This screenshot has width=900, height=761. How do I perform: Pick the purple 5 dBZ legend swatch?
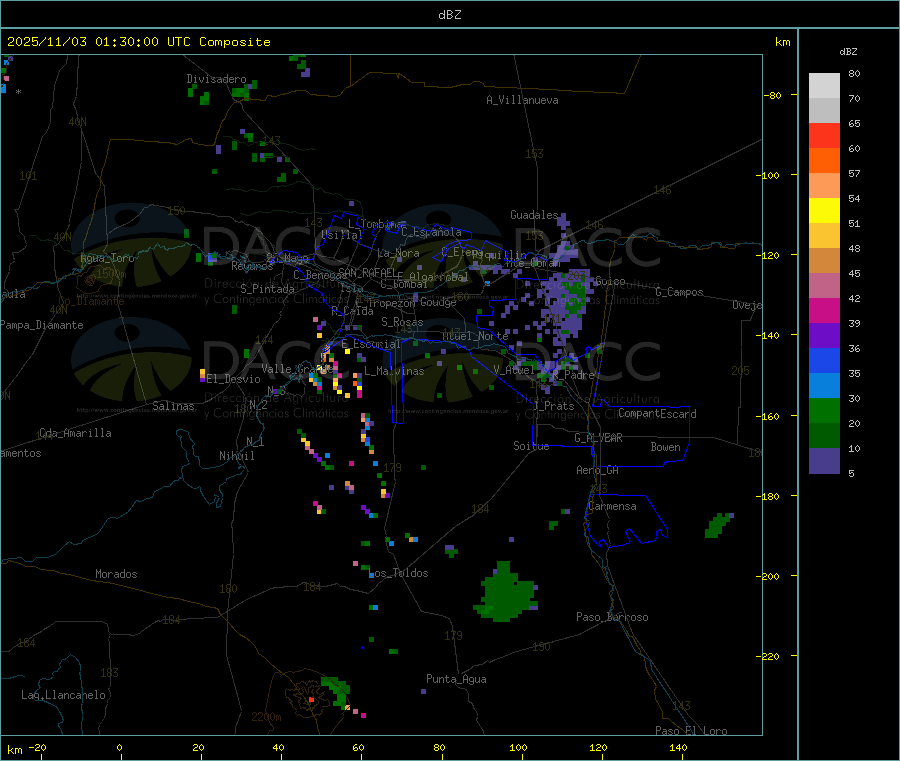coord(824,460)
